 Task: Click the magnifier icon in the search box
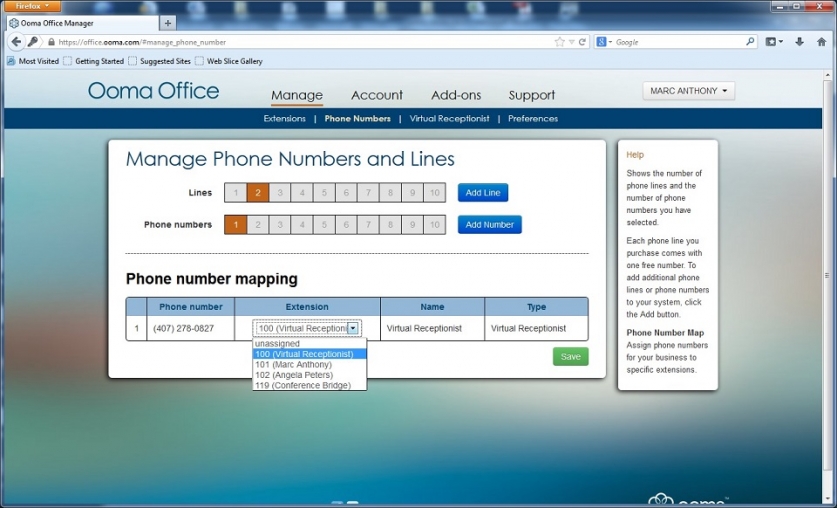(x=749, y=41)
